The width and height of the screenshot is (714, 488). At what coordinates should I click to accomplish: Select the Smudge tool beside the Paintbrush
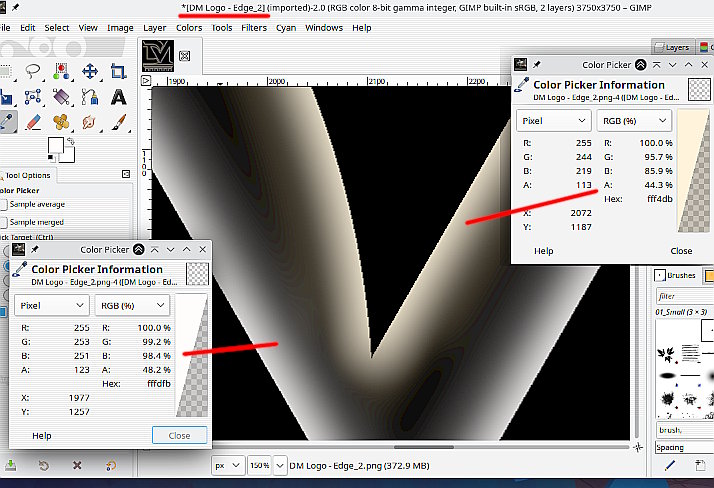(89, 122)
